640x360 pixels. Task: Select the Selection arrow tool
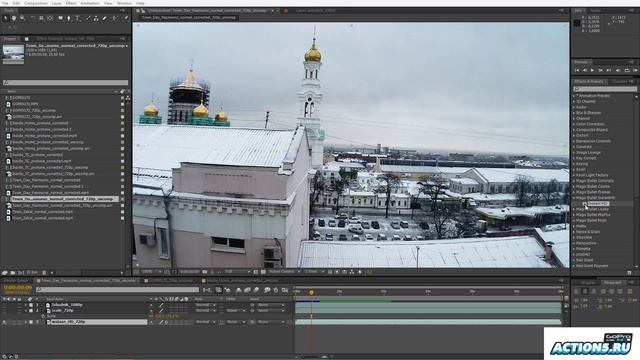[5, 18]
